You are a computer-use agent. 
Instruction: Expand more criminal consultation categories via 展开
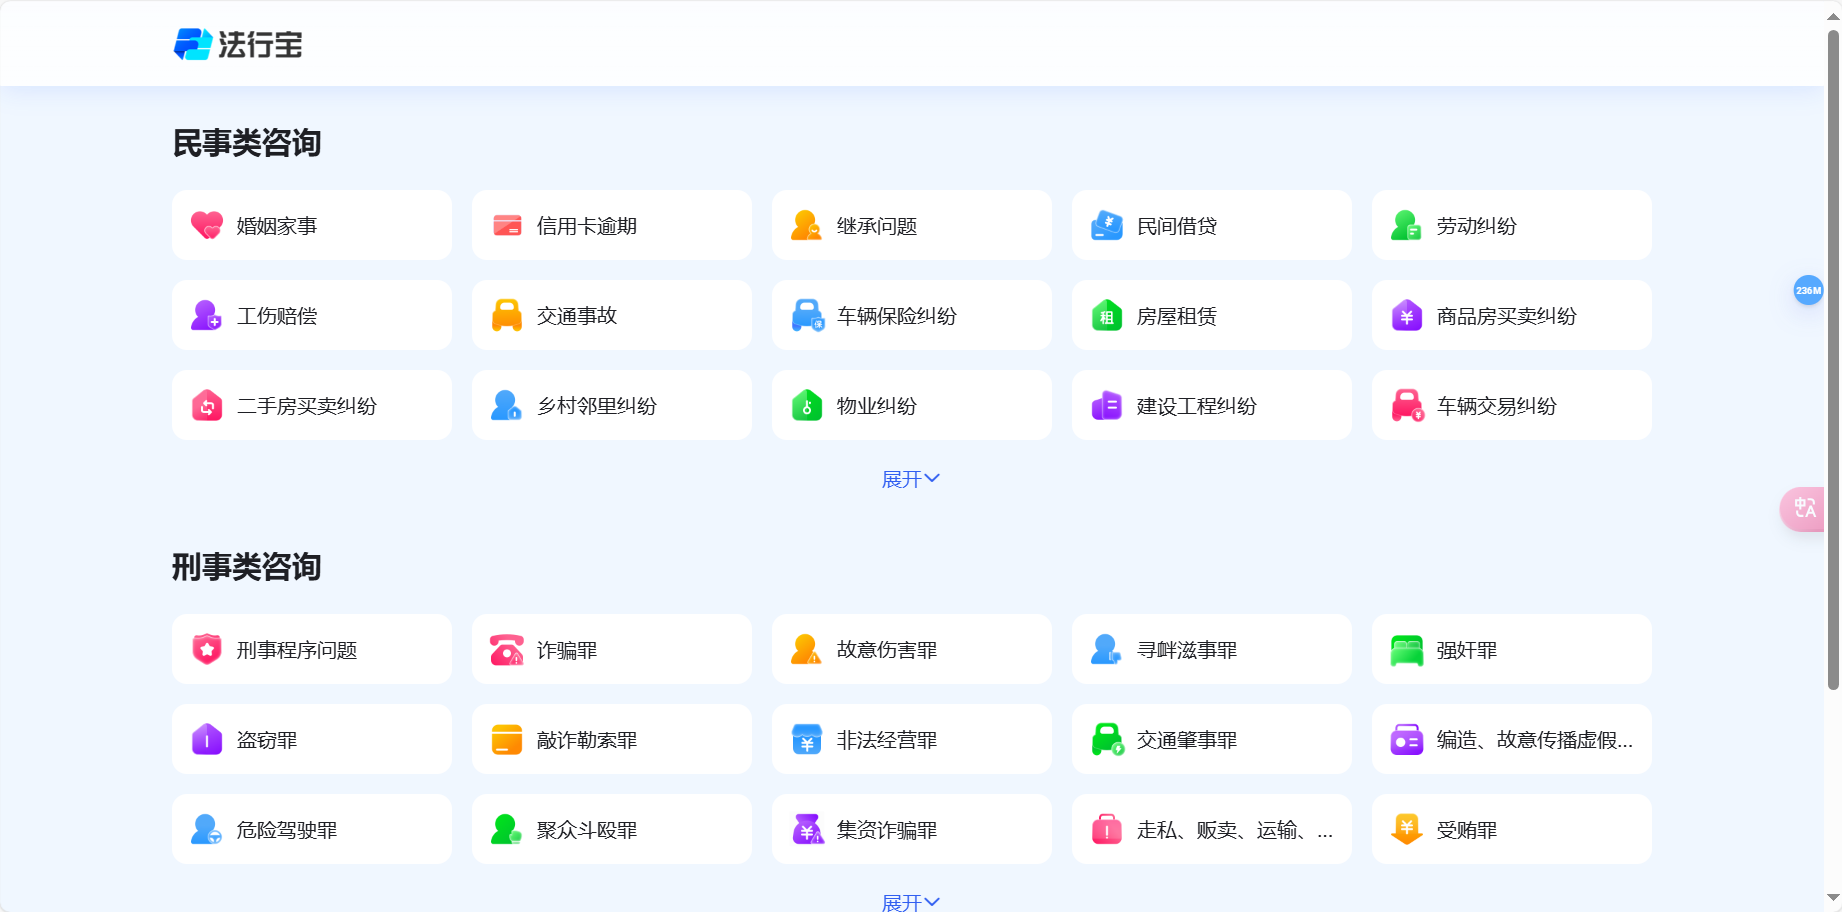[x=910, y=901]
